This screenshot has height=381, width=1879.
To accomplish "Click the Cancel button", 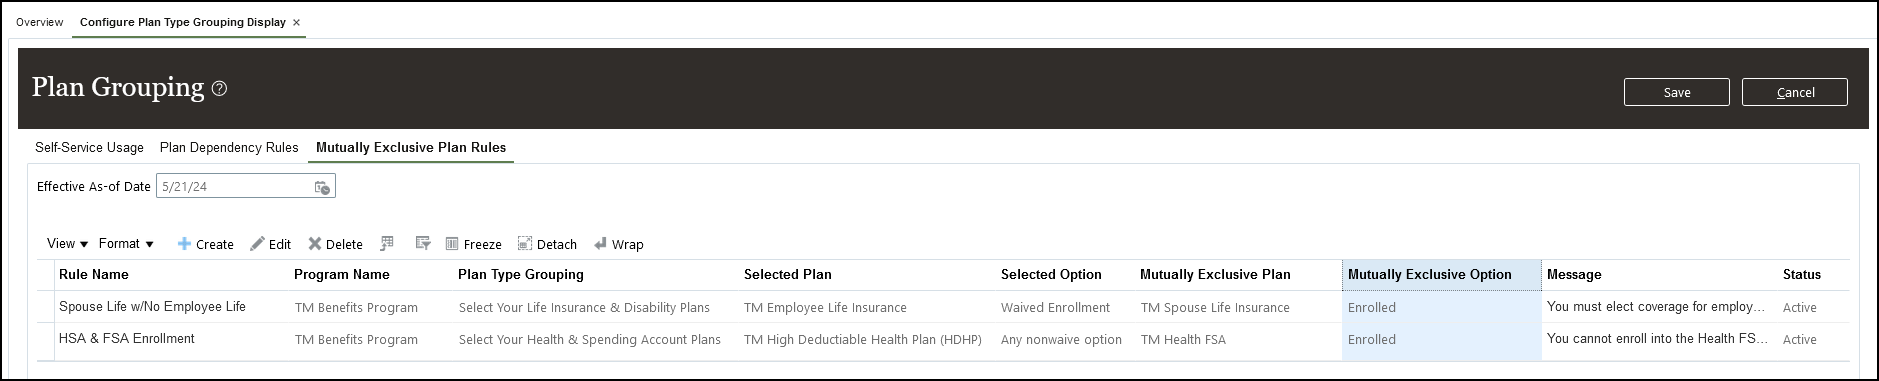I will click(x=1794, y=92).
